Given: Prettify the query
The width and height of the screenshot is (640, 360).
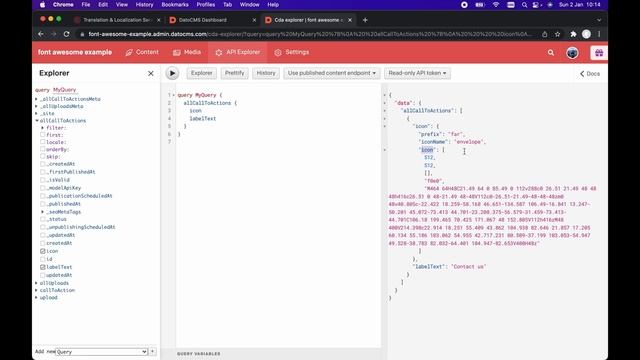Looking at the screenshot, I should [234, 73].
